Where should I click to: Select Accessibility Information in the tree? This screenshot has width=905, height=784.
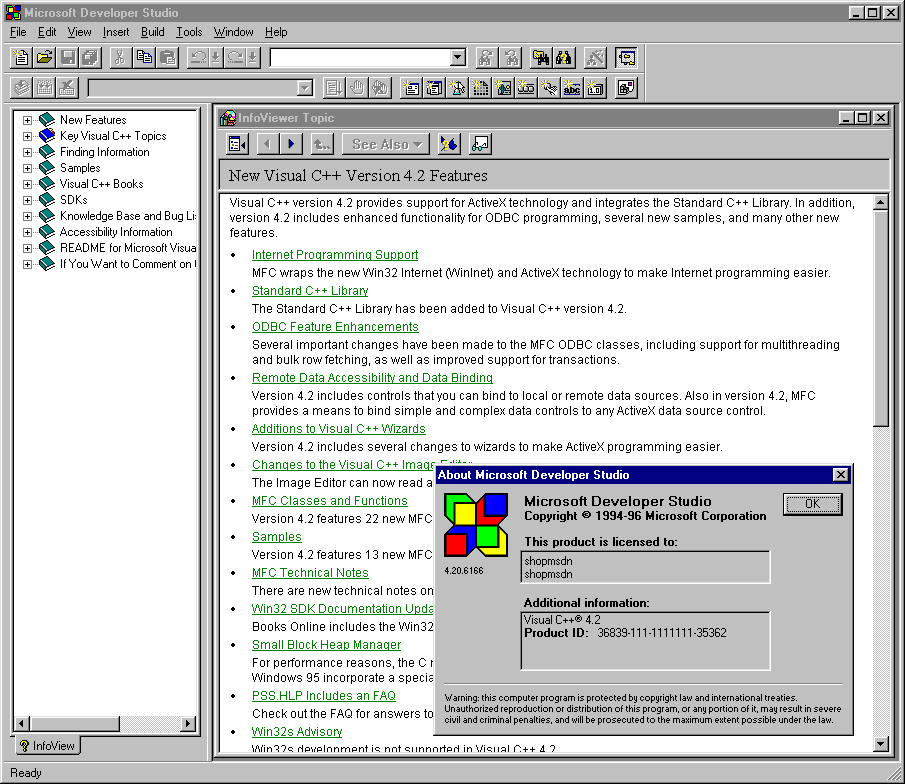click(x=116, y=232)
